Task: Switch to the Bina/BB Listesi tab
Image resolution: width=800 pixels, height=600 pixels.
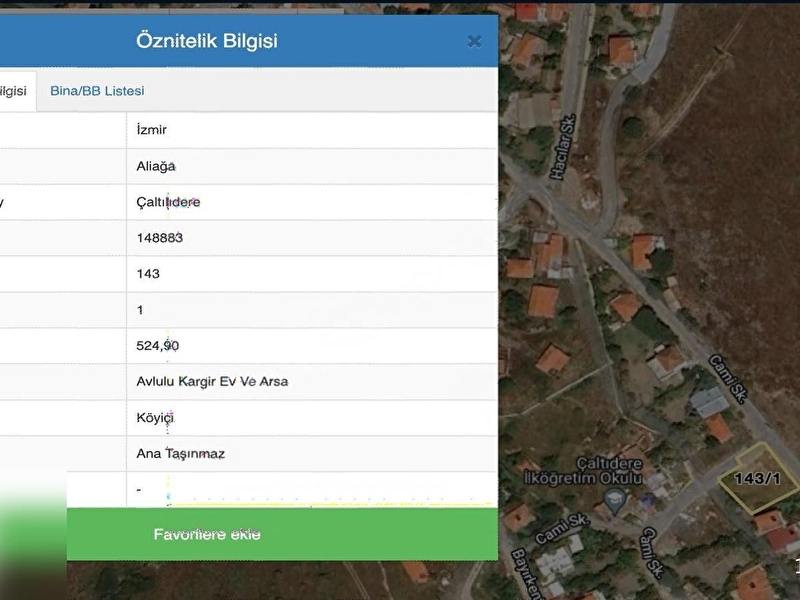Action: point(97,91)
